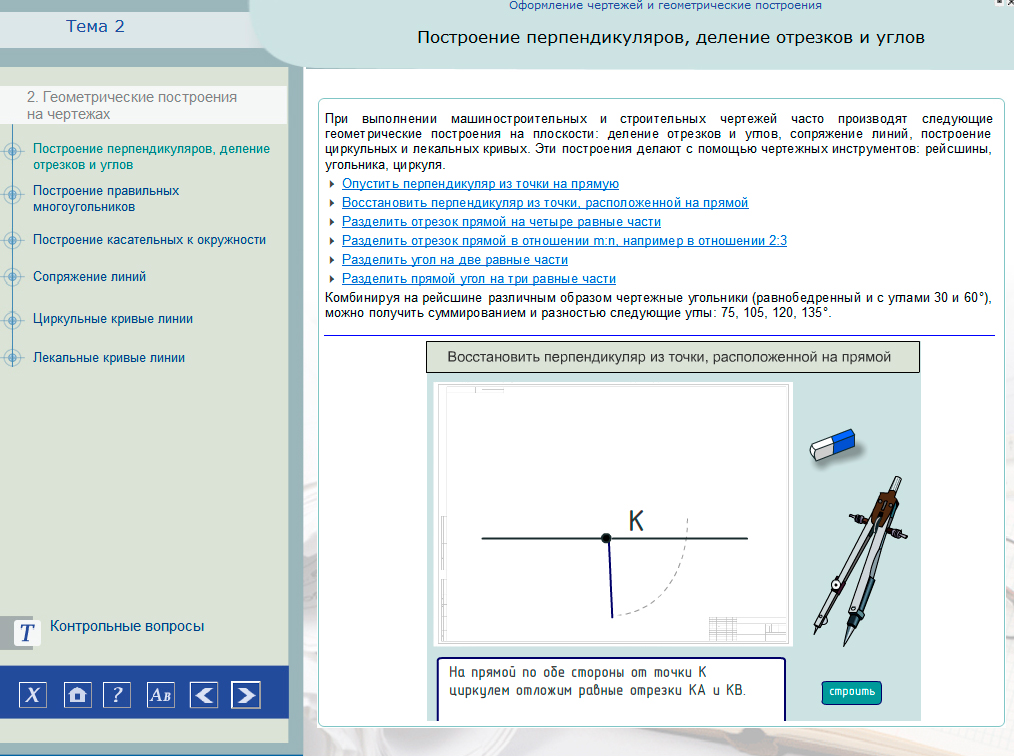The width and height of the screenshot is (1014, 756).
Task: Click arrow before Опустить перпендикуляр link
Action: [332, 184]
